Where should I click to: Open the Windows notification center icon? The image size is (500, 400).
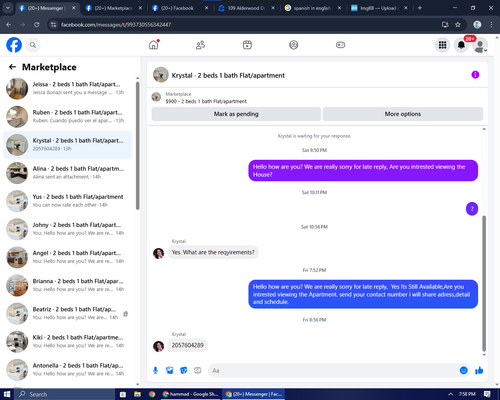[487, 394]
